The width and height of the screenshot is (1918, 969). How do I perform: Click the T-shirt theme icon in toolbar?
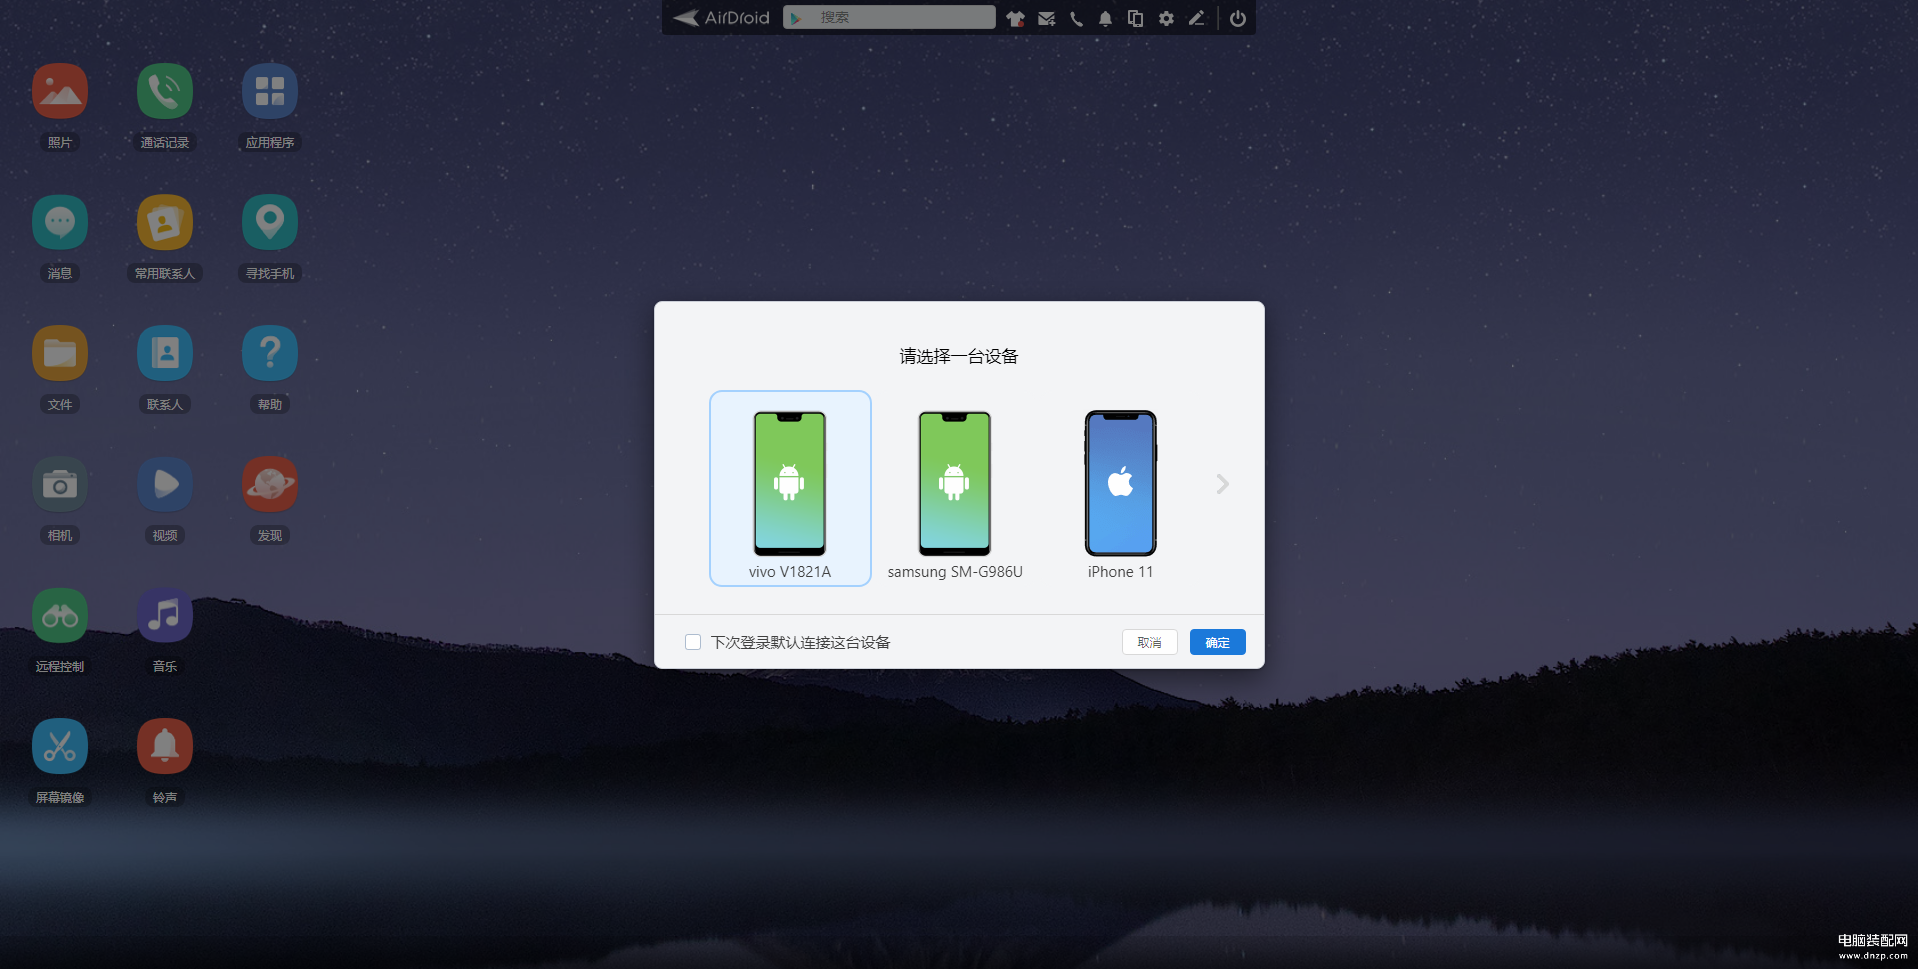1016,18
